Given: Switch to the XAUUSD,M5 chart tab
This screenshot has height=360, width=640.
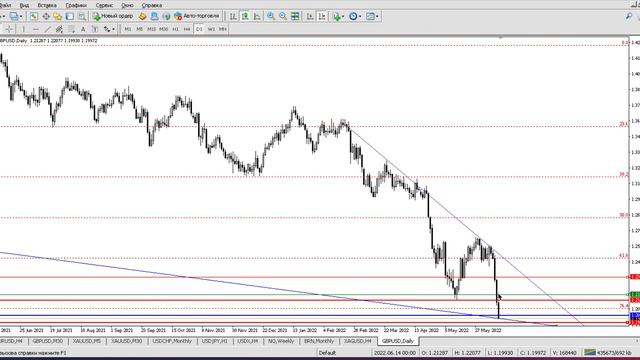Looking at the screenshot, I should pyautogui.click(x=87, y=341).
